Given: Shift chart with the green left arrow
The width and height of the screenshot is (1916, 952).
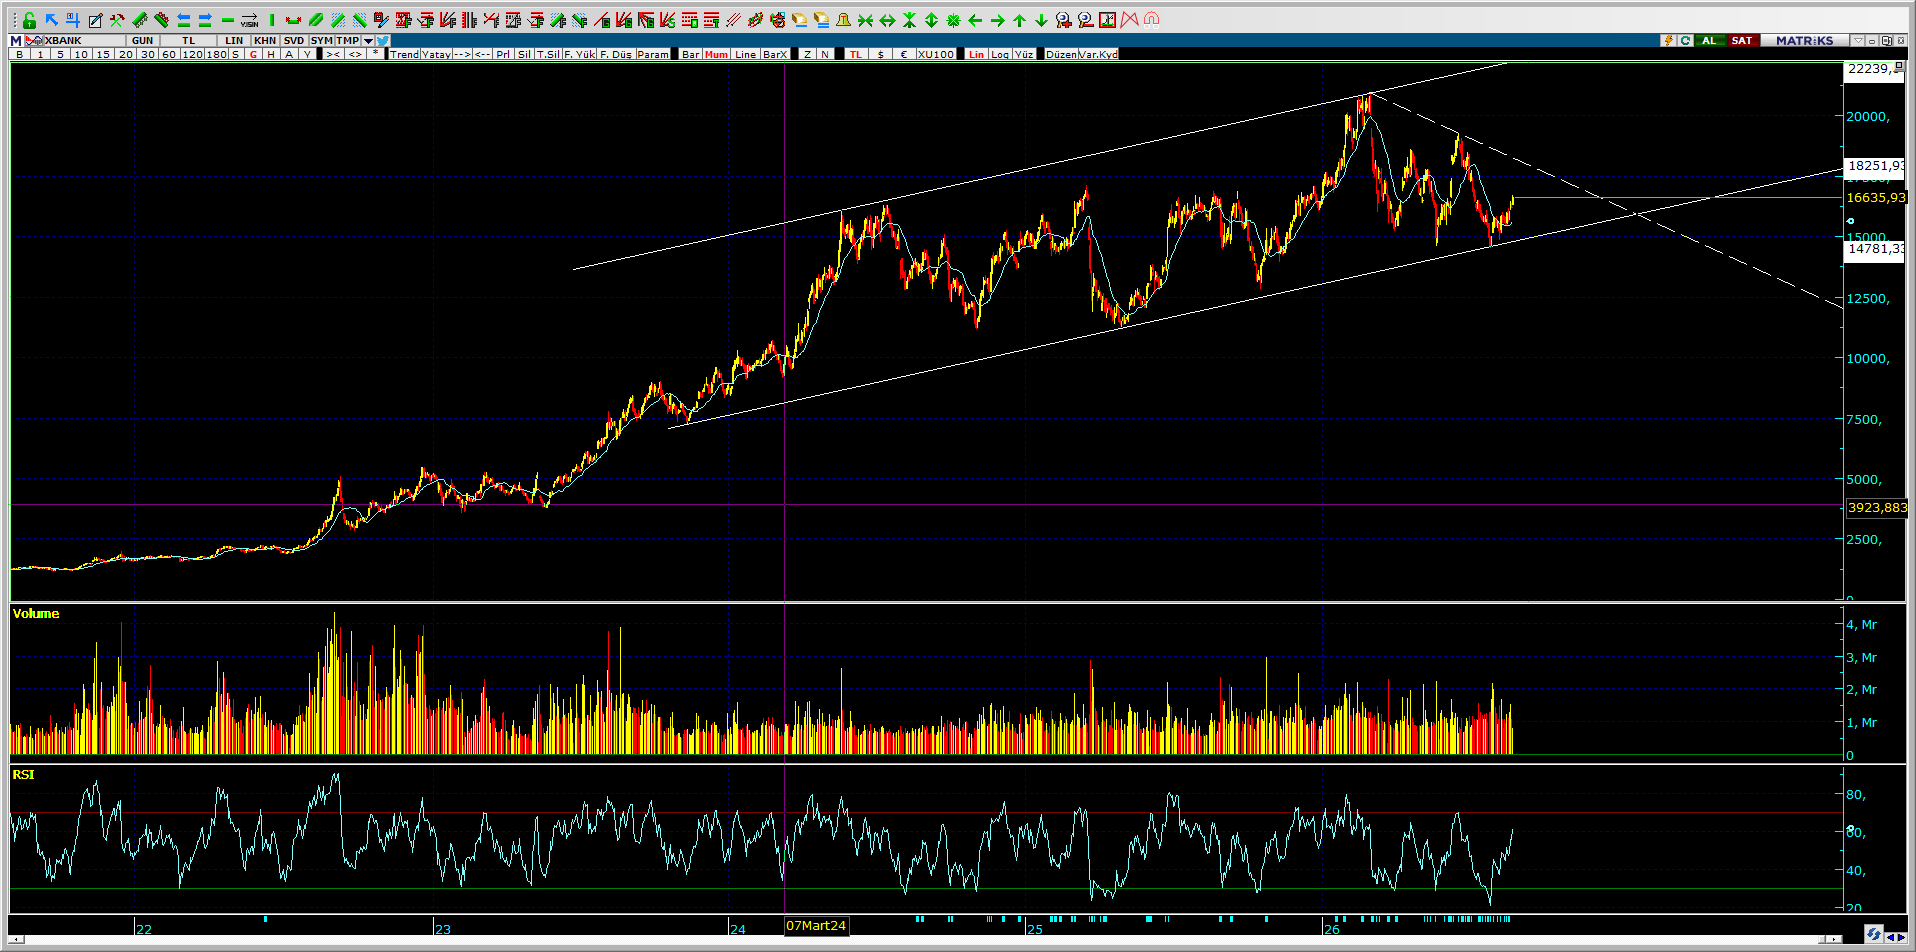Looking at the screenshot, I should (x=975, y=20).
